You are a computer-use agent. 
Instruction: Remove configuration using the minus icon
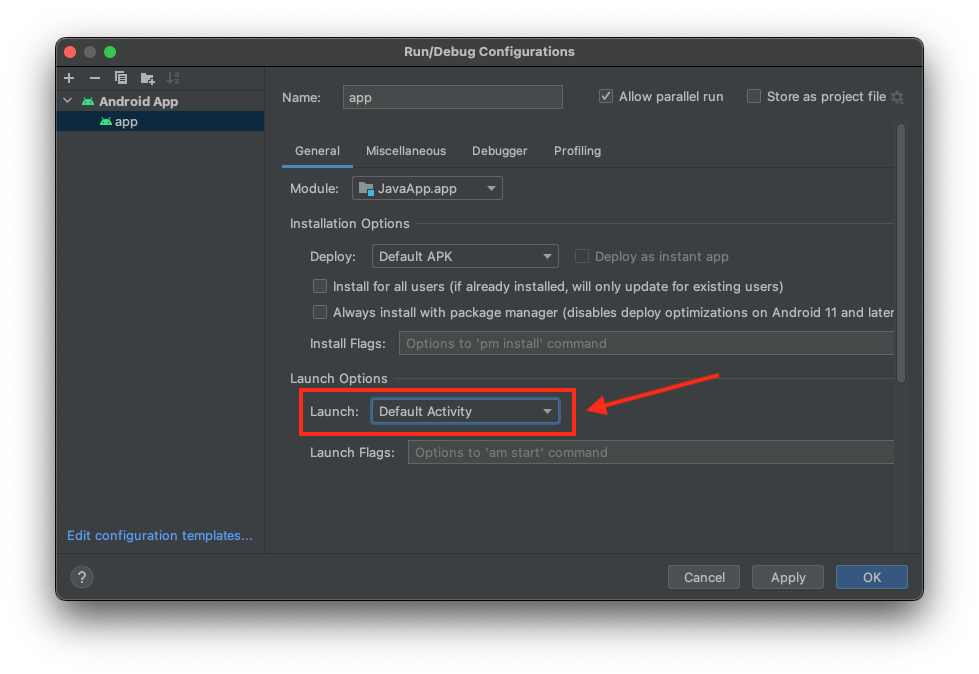click(95, 78)
